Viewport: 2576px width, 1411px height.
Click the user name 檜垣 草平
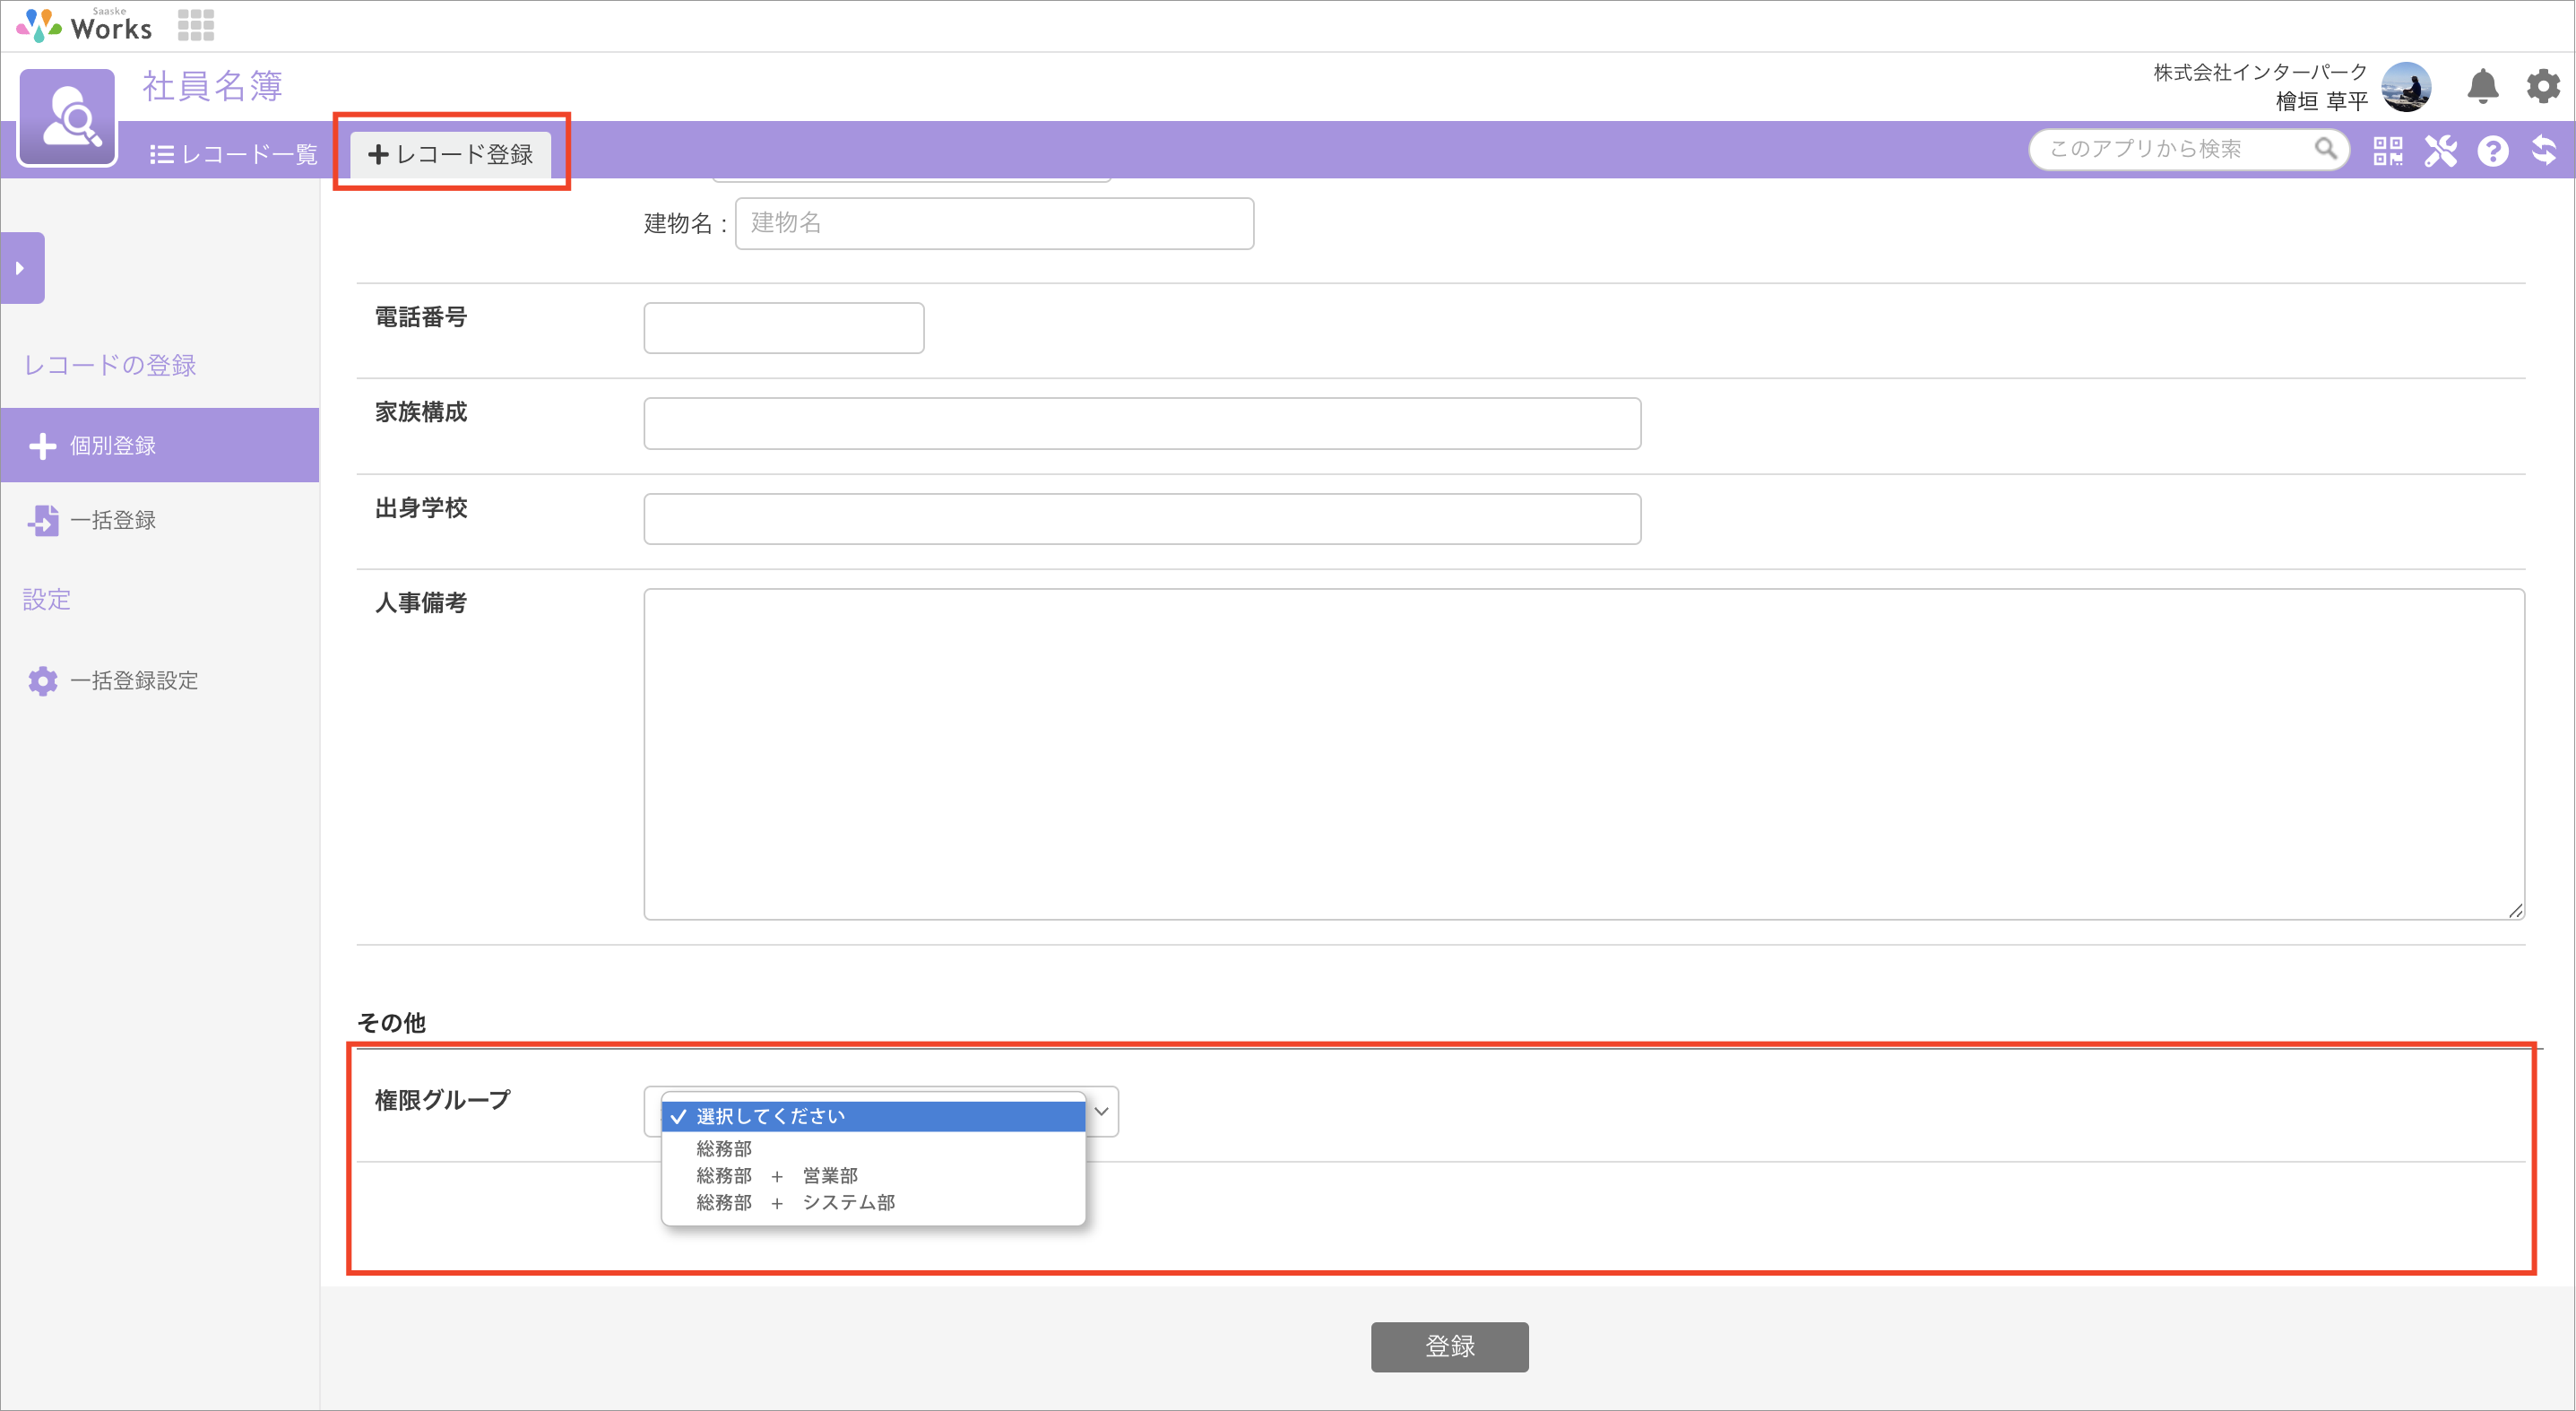pos(2321,101)
